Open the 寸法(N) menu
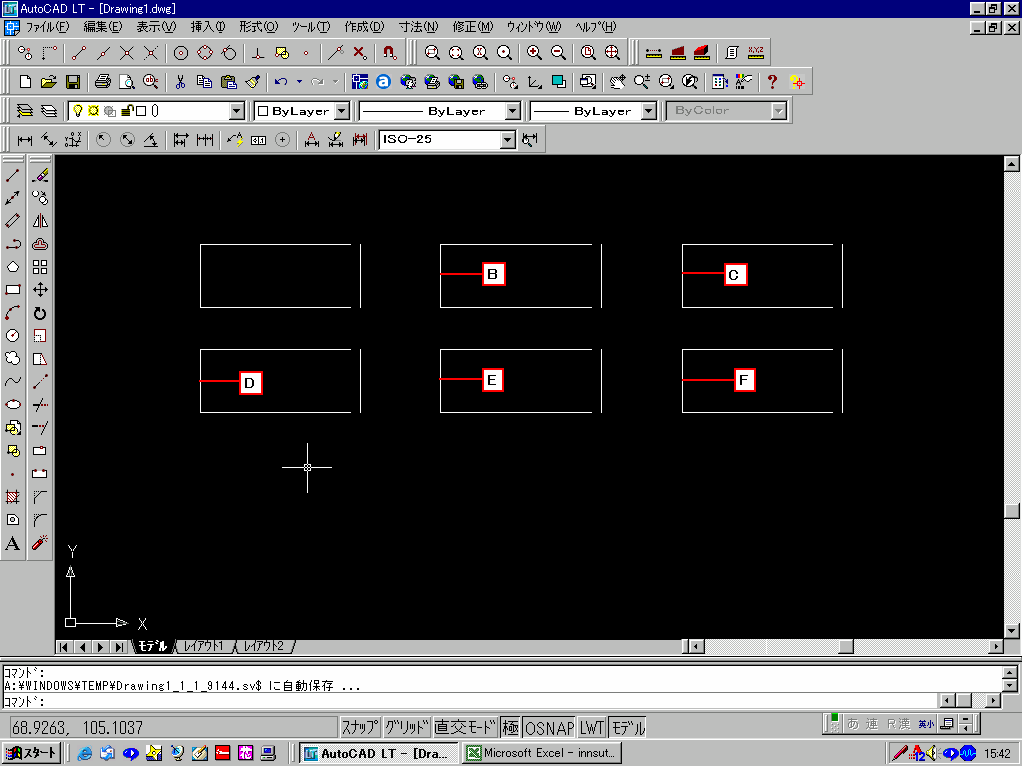 [418, 27]
